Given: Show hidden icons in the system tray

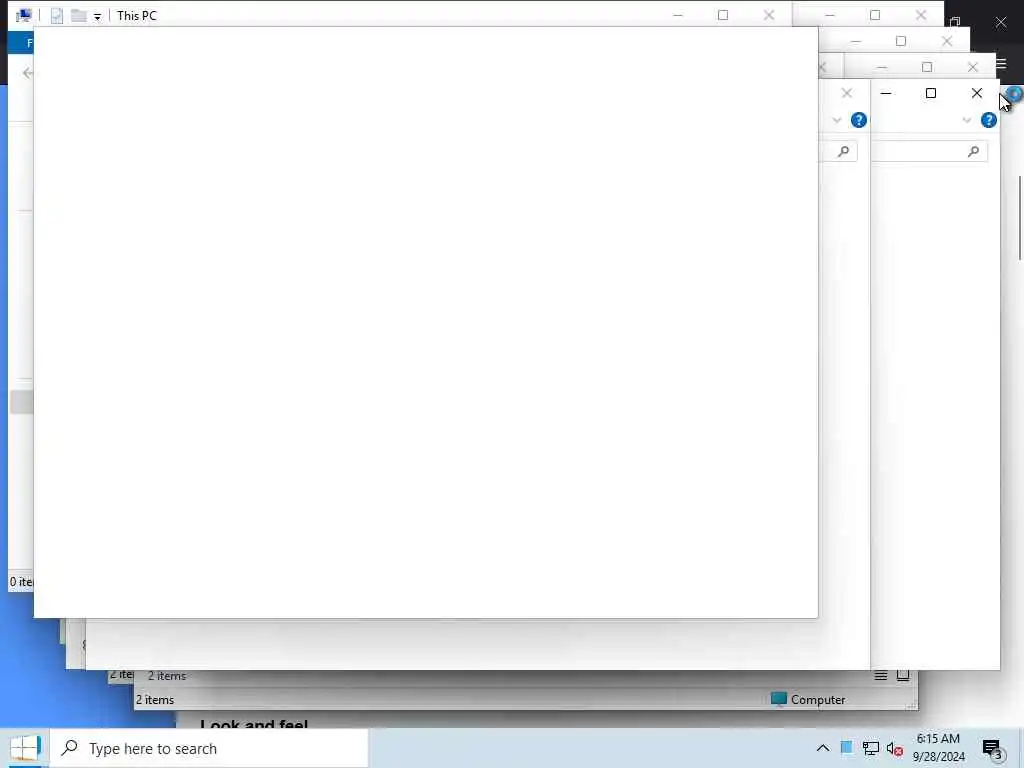Looking at the screenshot, I should pyautogui.click(x=823, y=748).
